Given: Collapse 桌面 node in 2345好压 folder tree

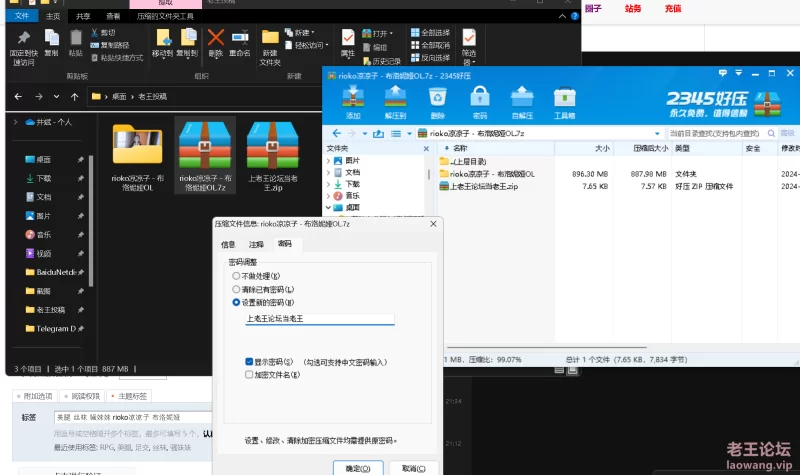Looking at the screenshot, I should coord(329,208).
